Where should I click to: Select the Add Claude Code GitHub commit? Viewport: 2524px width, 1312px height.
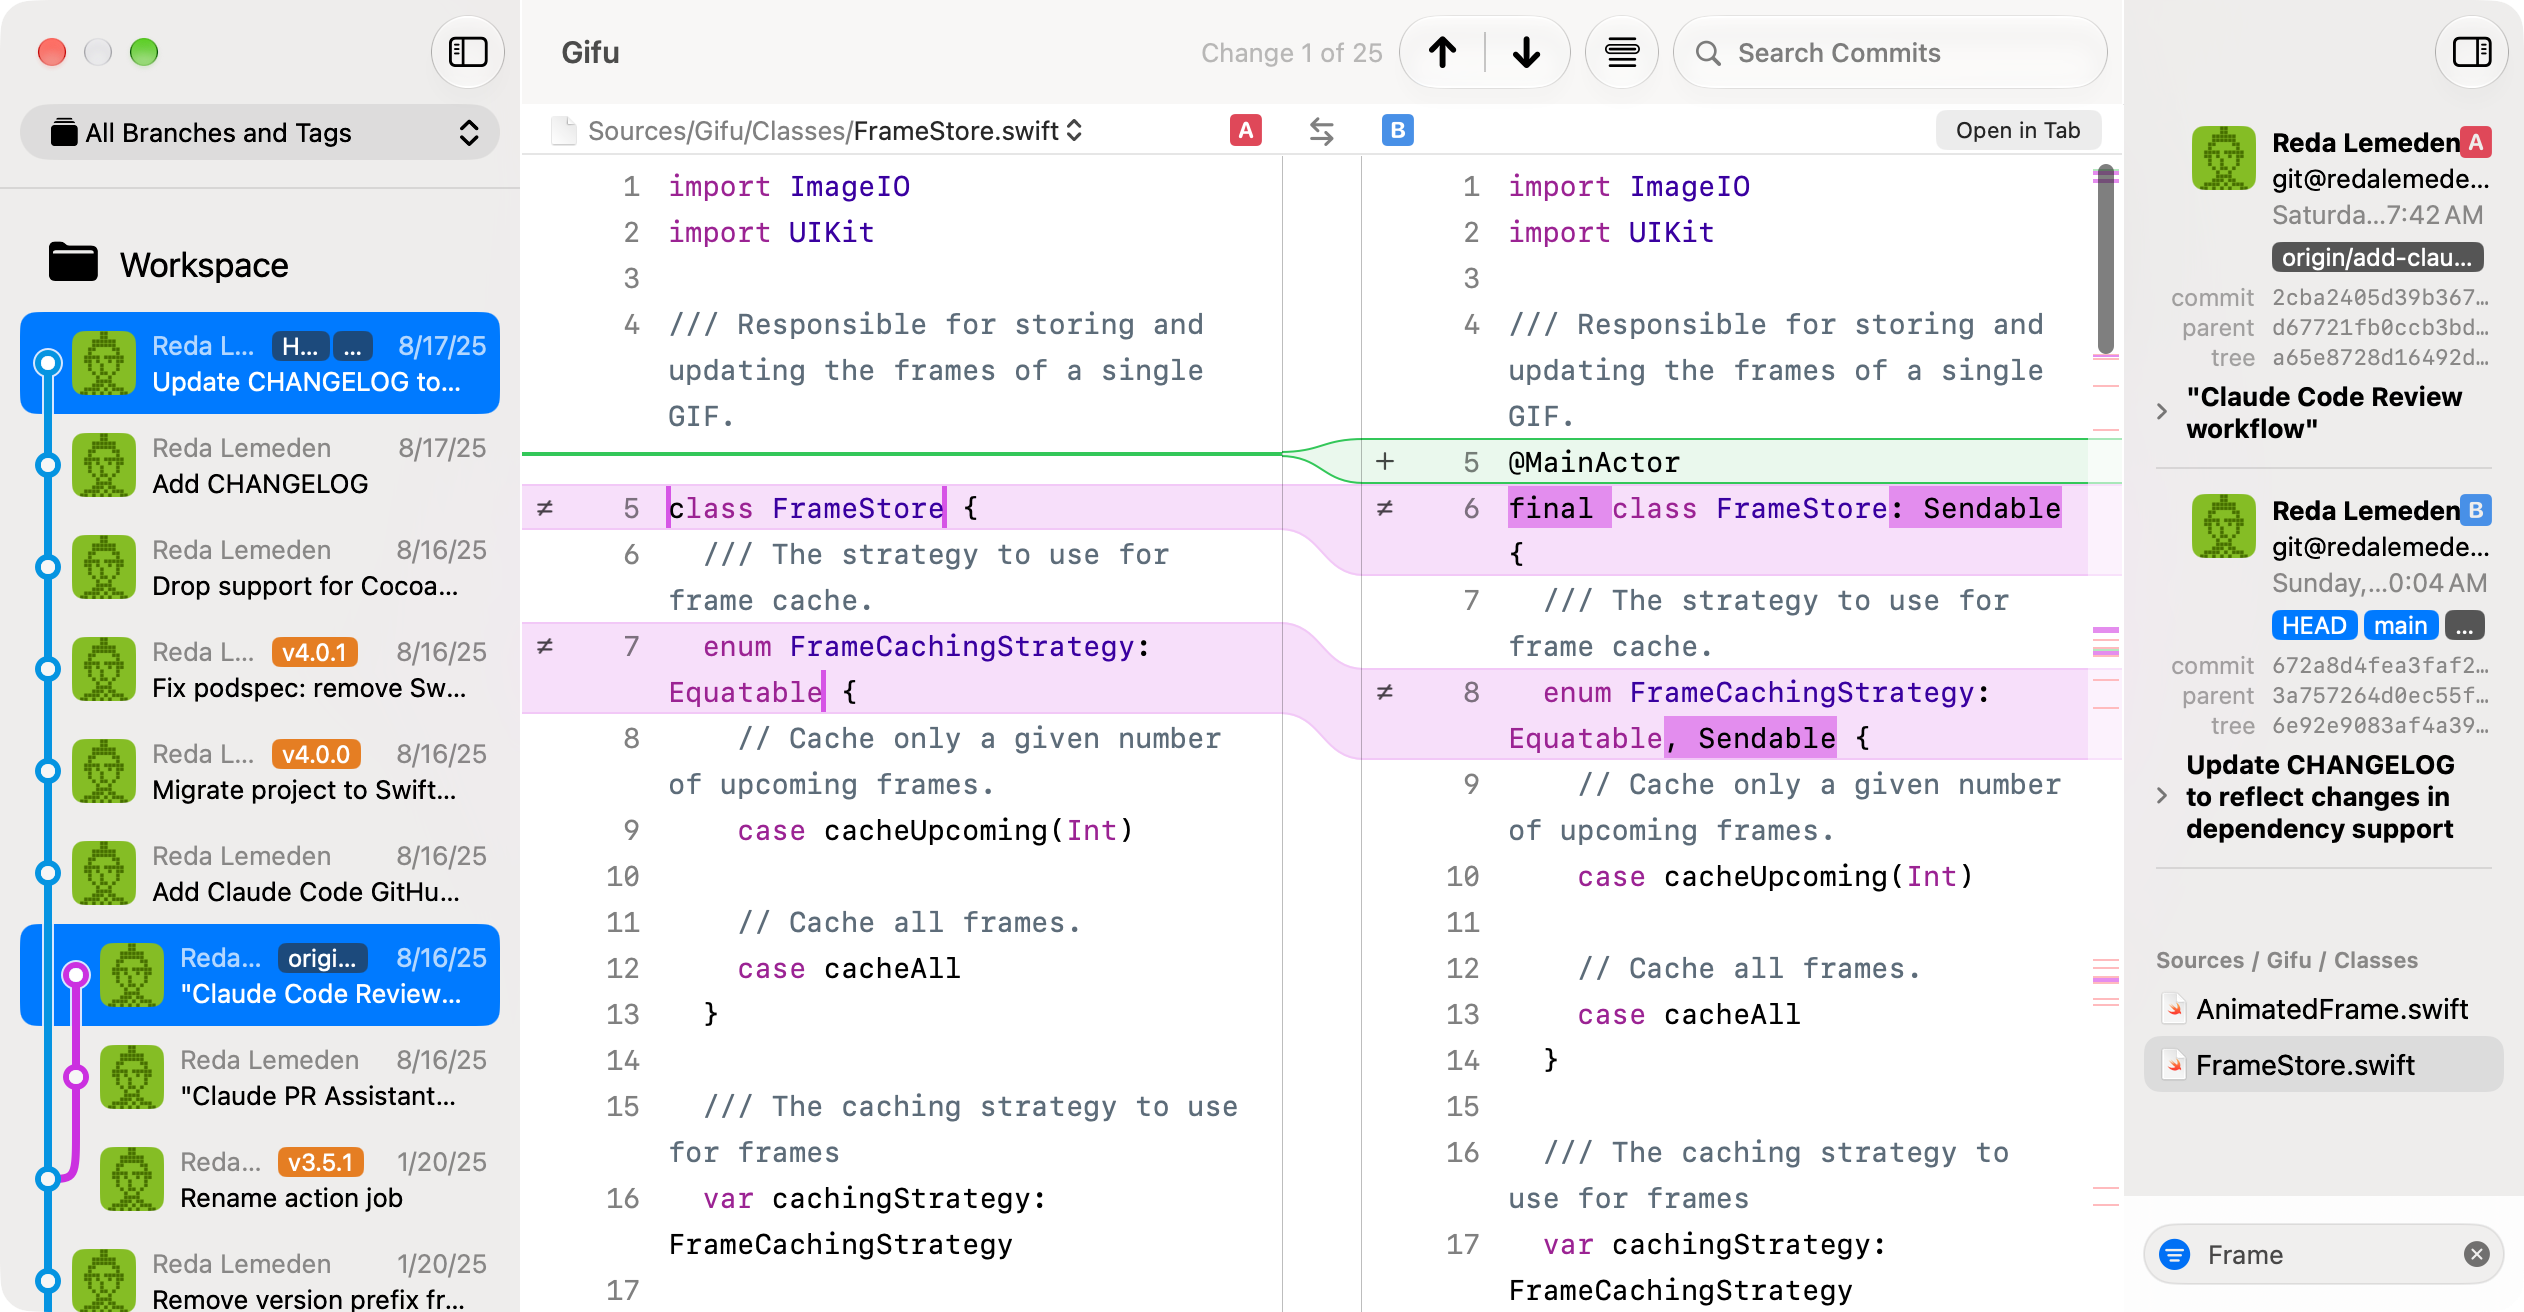click(x=260, y=873)
